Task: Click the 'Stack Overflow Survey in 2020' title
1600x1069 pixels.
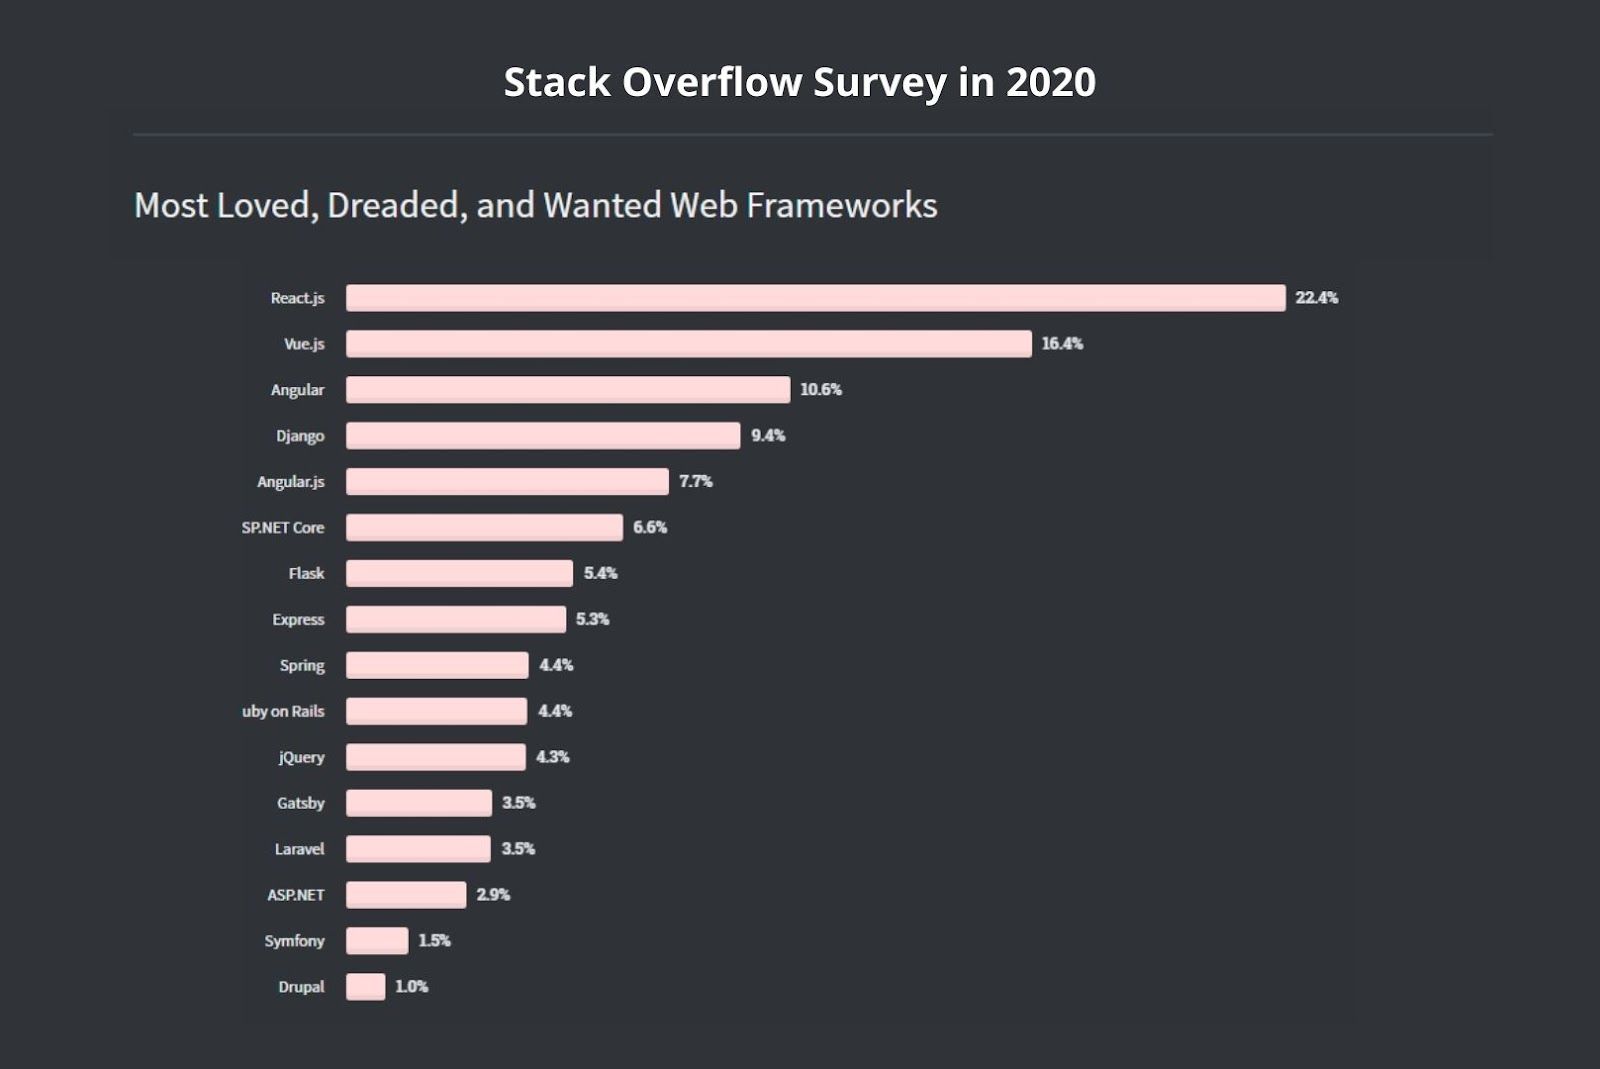Action: (x=800, y=82)
